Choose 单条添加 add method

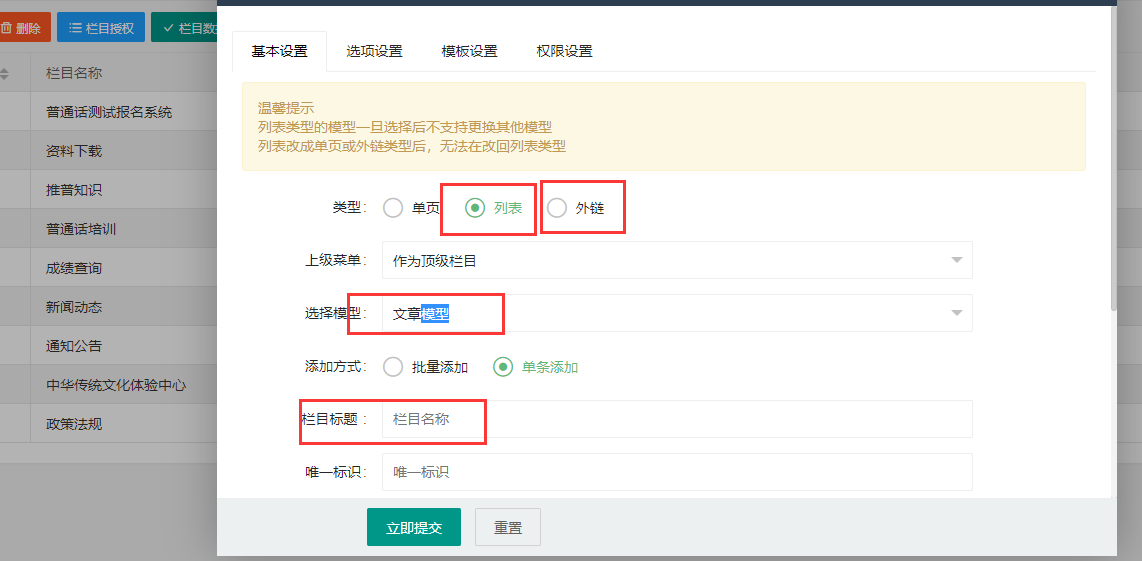click(536, 367)
